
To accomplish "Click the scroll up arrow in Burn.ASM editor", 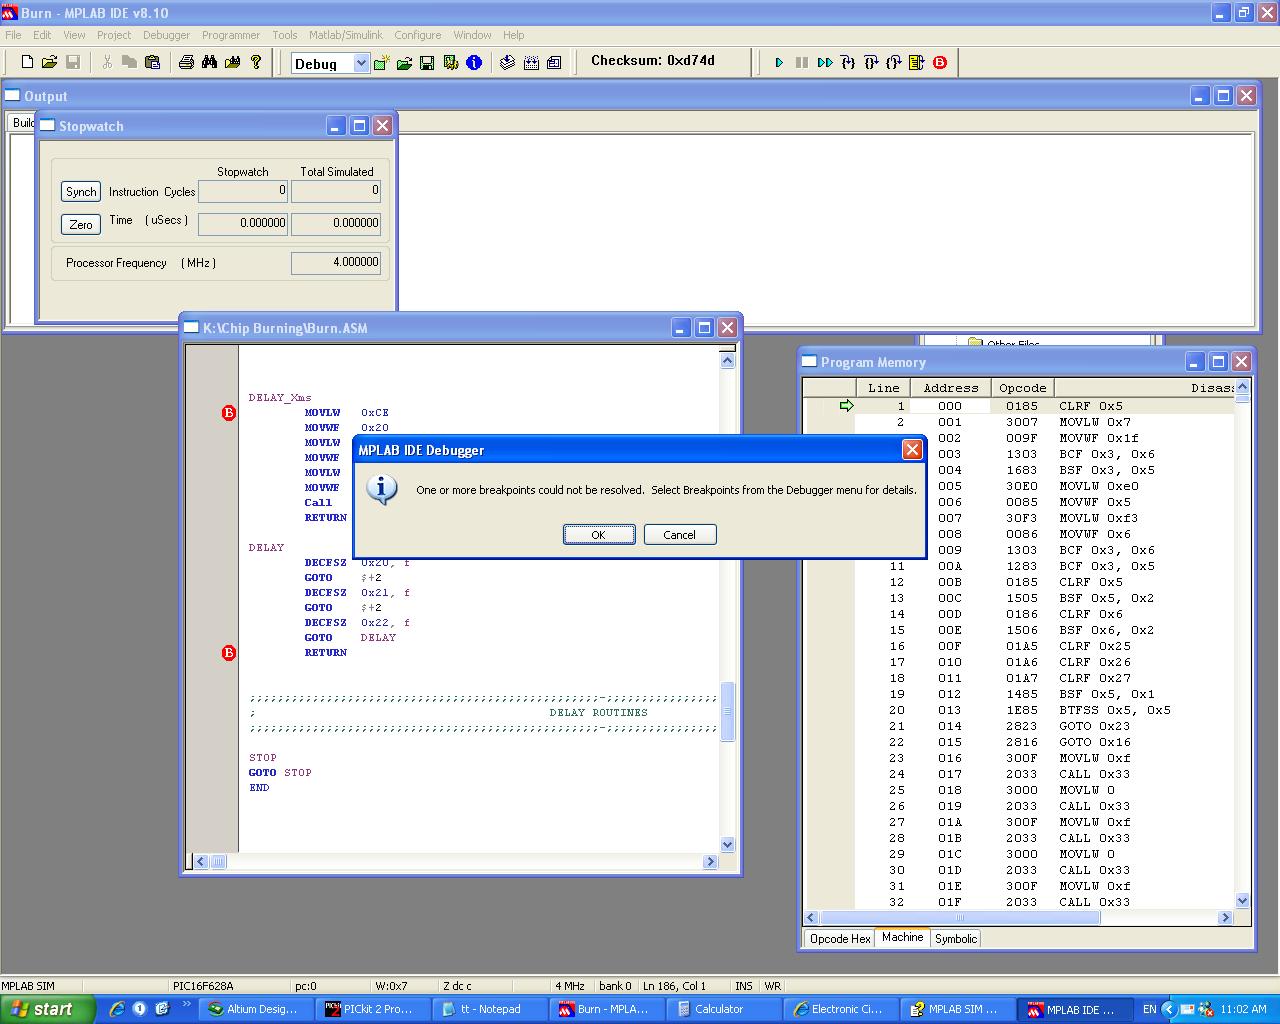I will pos(727,361).
